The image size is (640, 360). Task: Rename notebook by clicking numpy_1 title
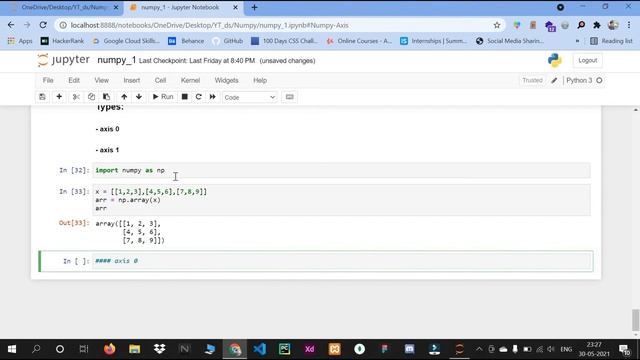(116, 60)
